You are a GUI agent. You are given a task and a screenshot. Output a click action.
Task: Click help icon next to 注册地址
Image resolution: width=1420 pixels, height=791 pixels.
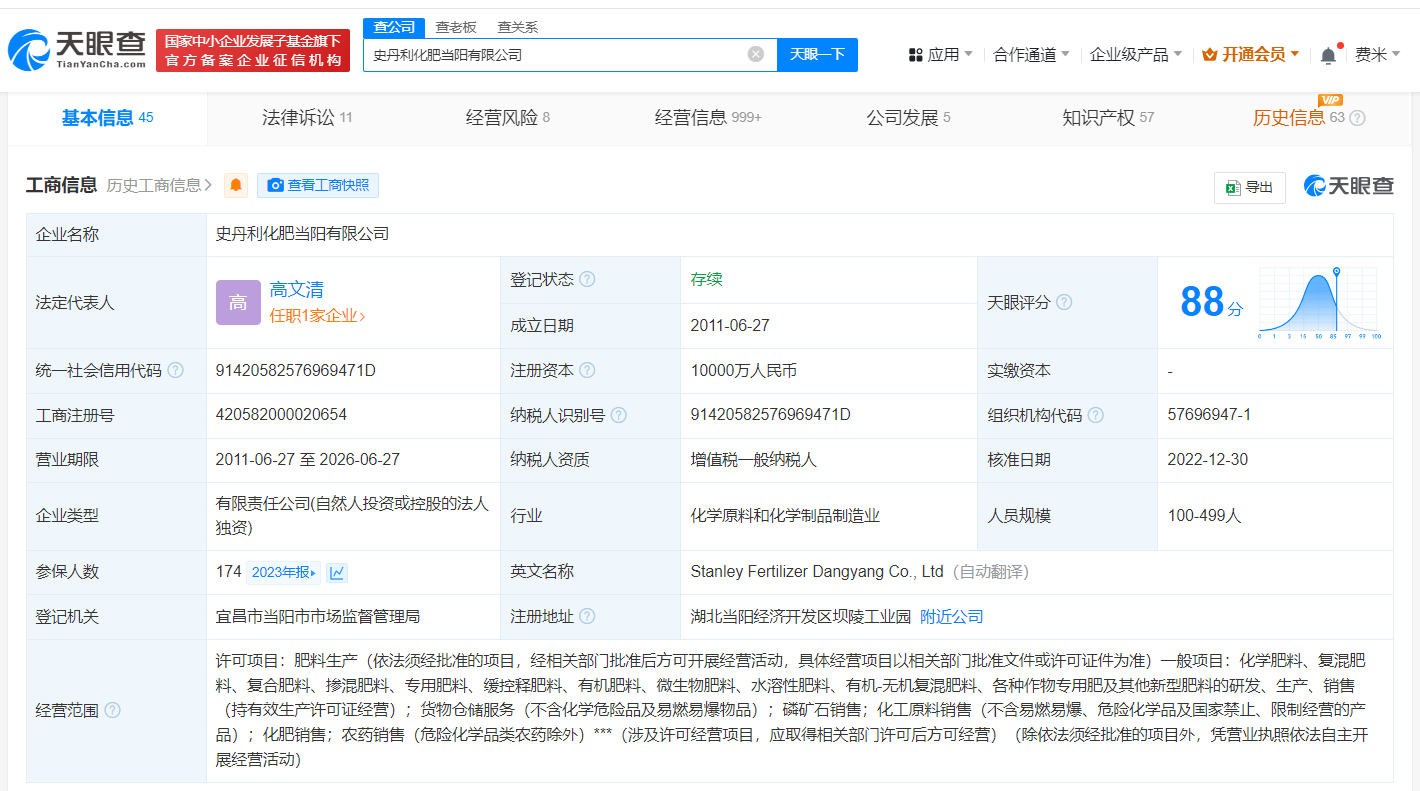[587, 616]
